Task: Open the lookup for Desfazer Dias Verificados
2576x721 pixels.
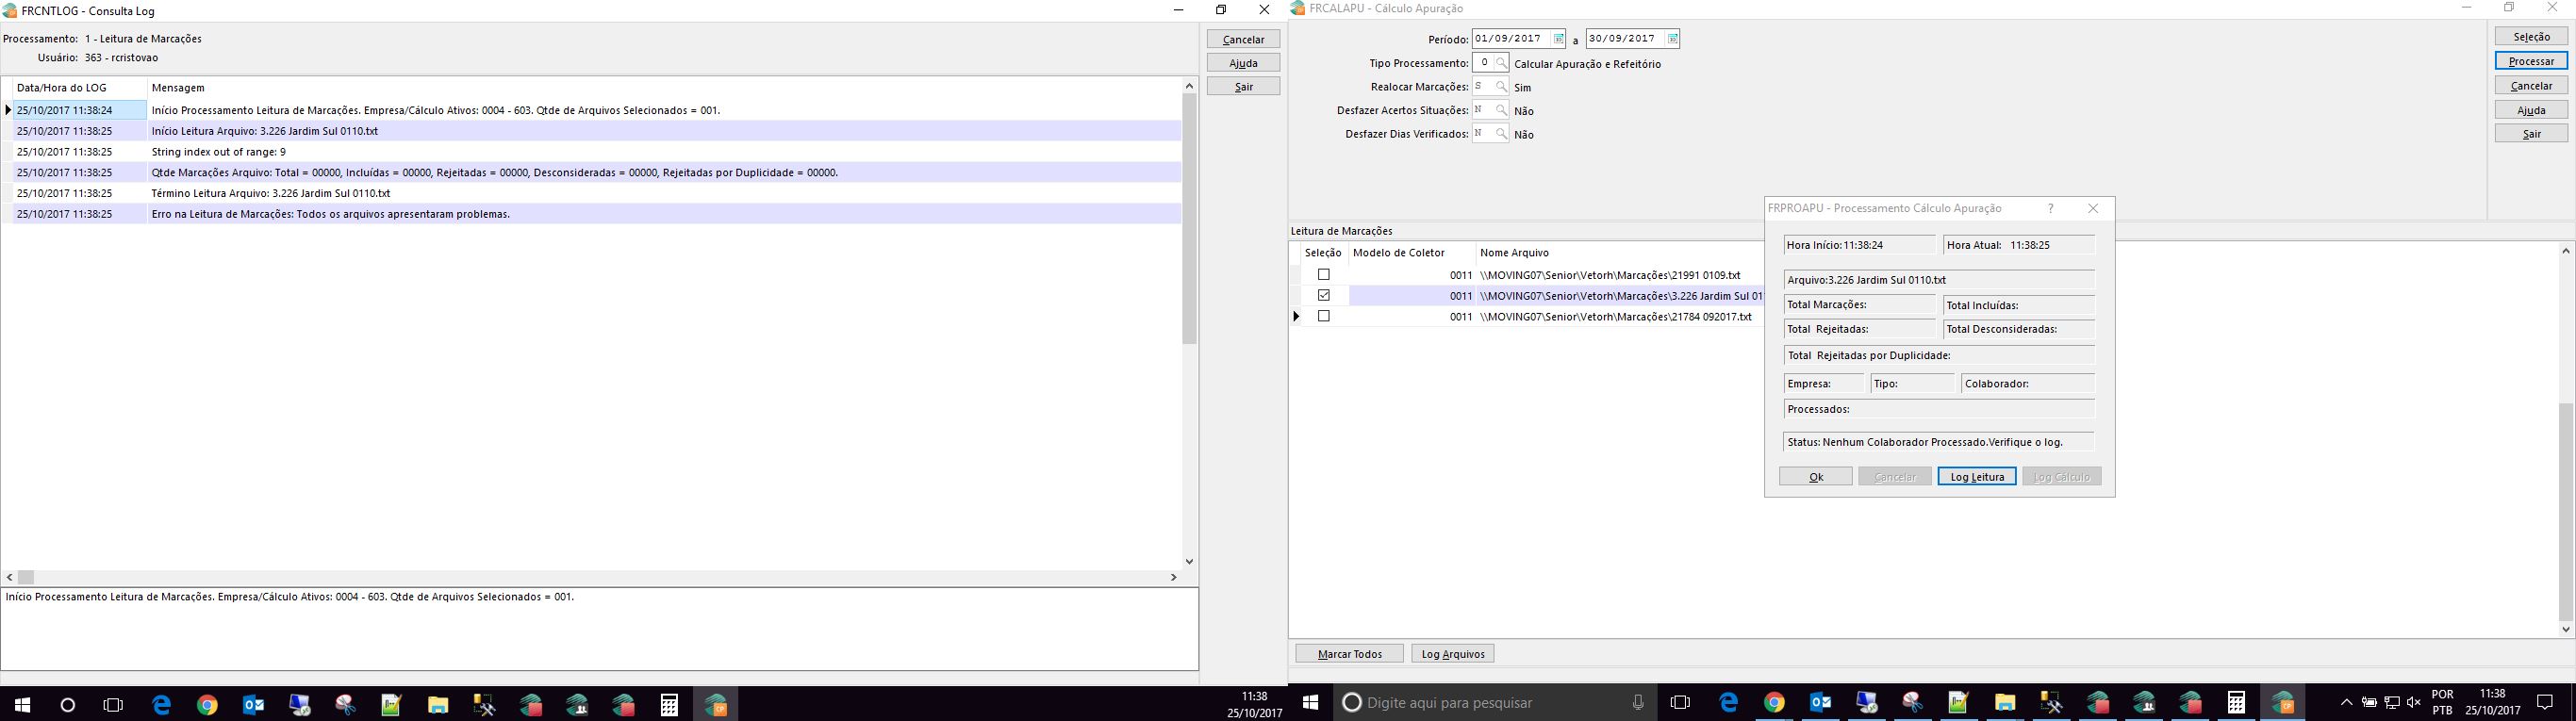Action: pos(1501,134)
